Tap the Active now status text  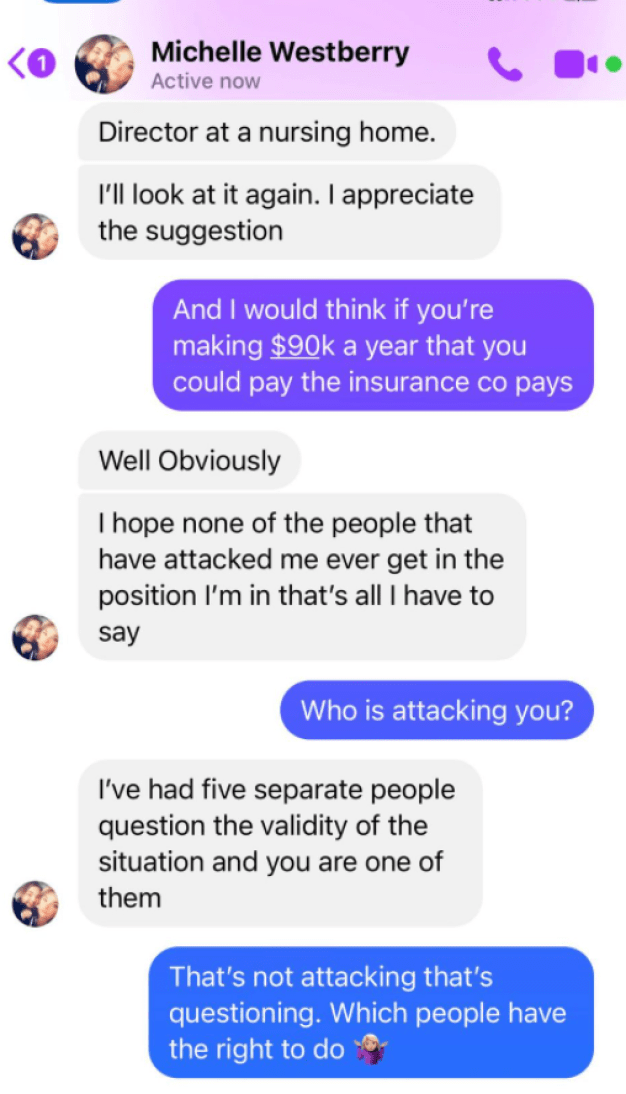coord(205,82)
